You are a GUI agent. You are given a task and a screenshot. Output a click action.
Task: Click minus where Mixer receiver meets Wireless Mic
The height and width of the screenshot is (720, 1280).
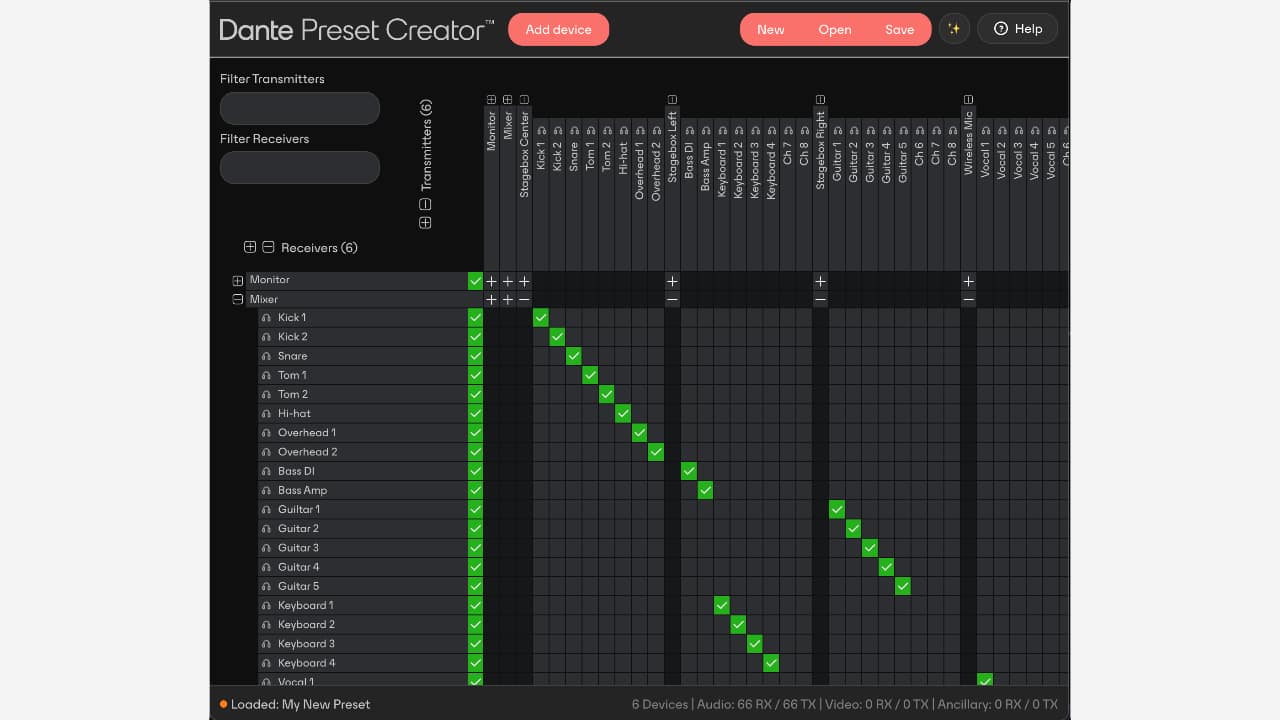coord(969,300)
